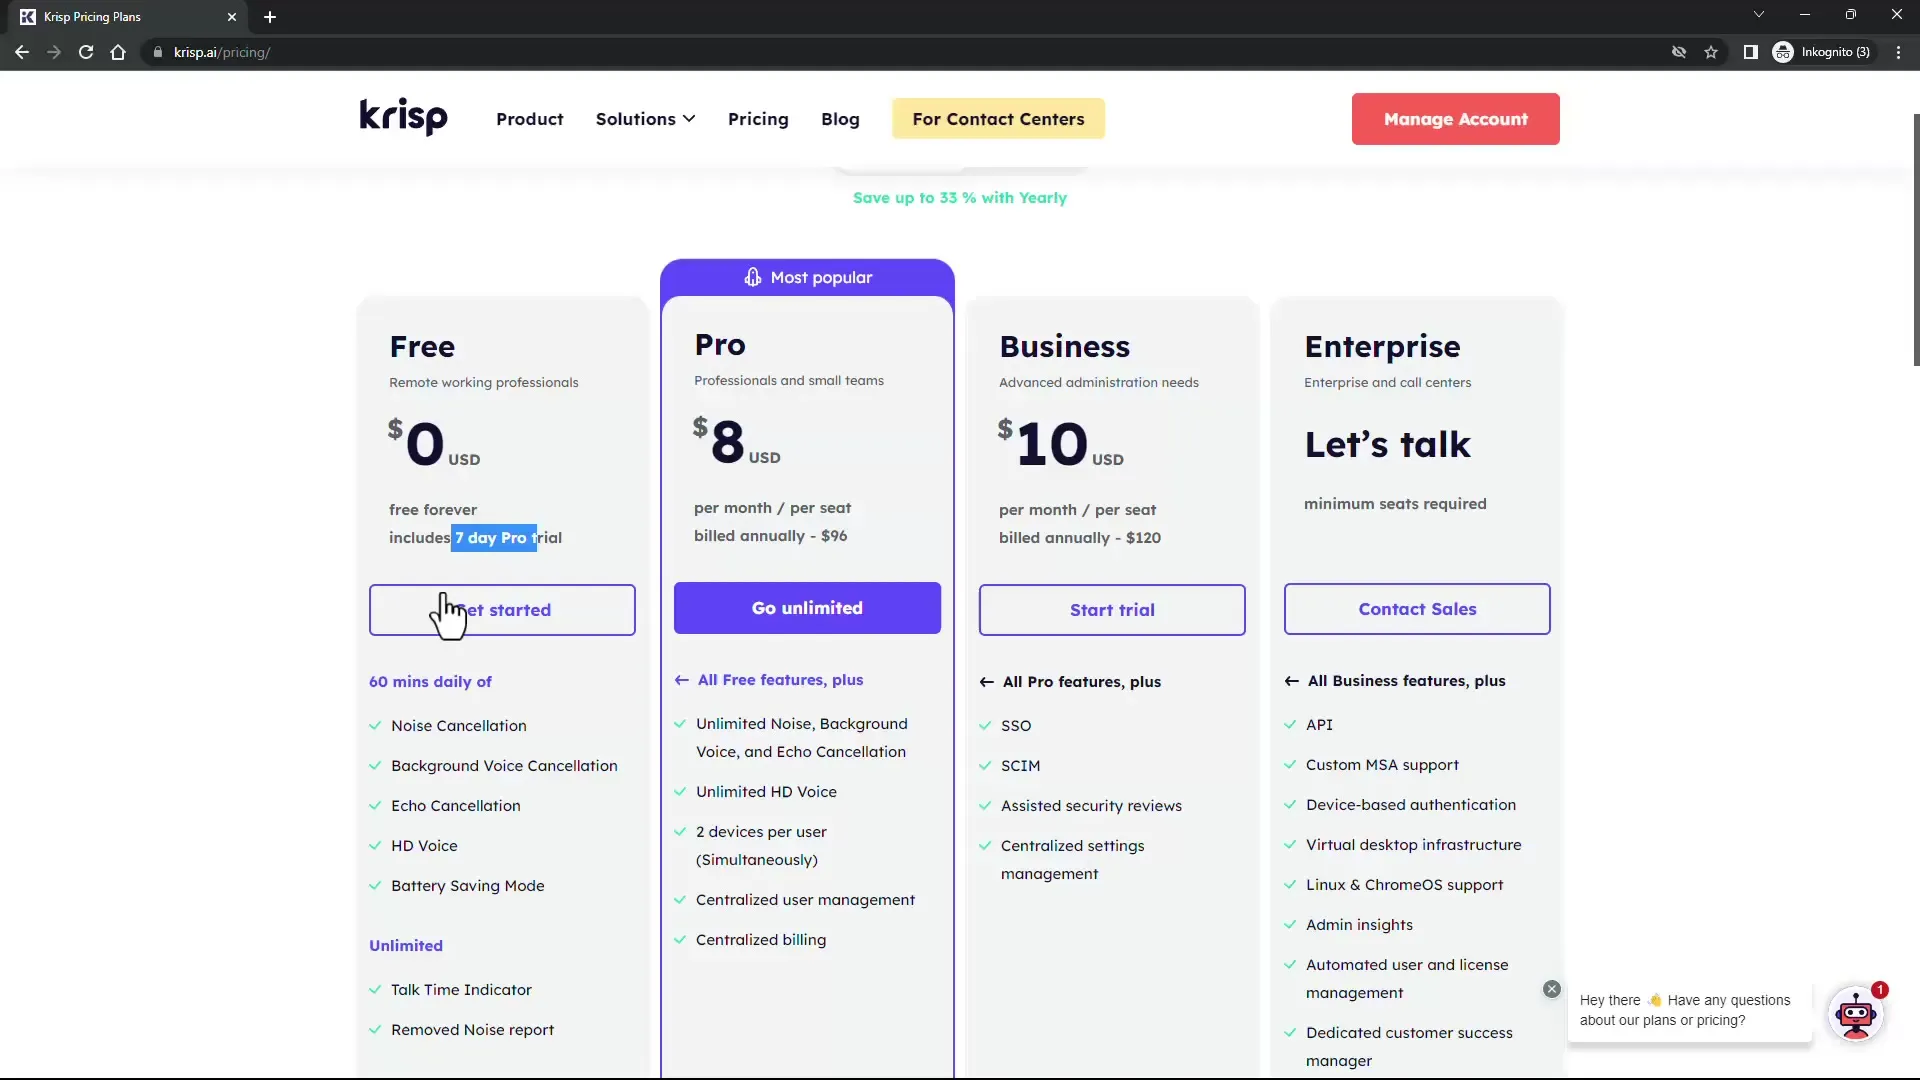The image size is (1920, 1080).
Task: Toggle the Free plan HD Voice checkbox
Action: coord(376,845)
